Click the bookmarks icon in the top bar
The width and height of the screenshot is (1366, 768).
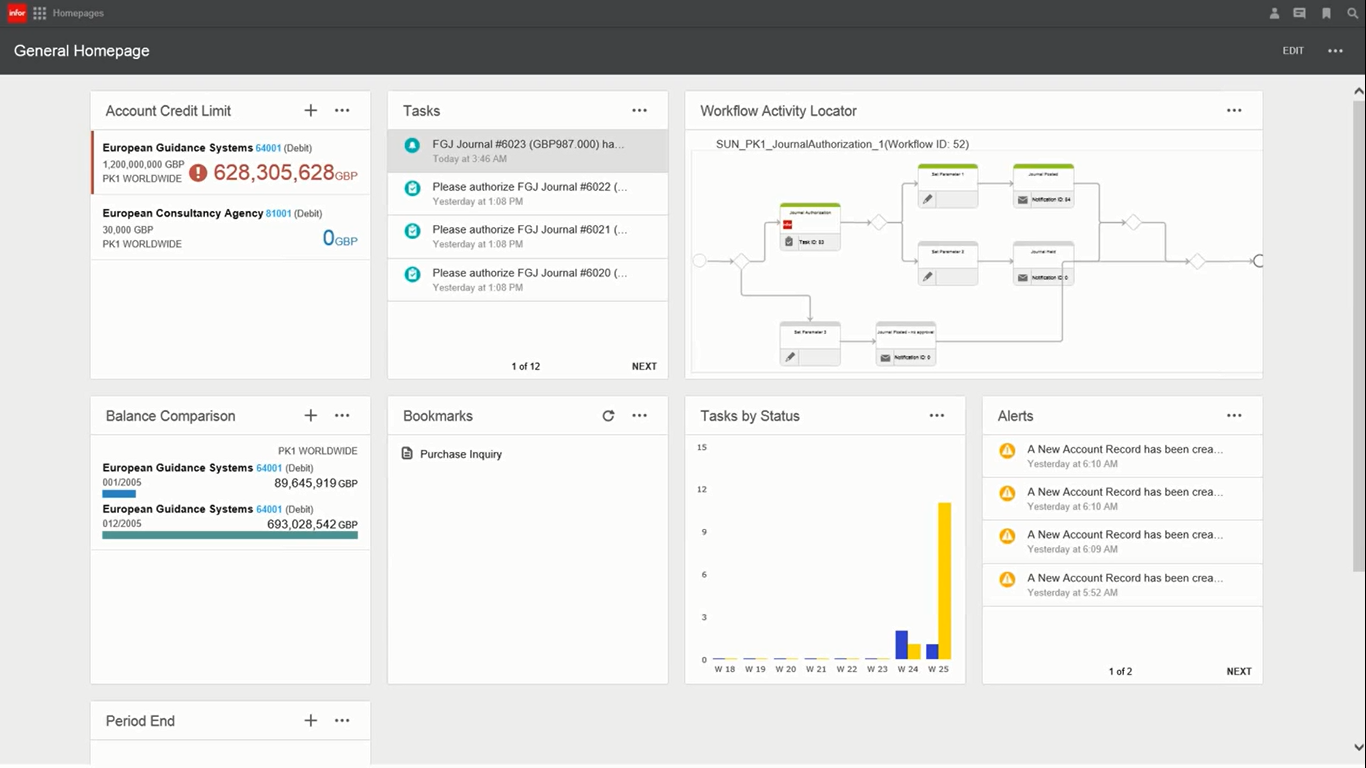1326,13
